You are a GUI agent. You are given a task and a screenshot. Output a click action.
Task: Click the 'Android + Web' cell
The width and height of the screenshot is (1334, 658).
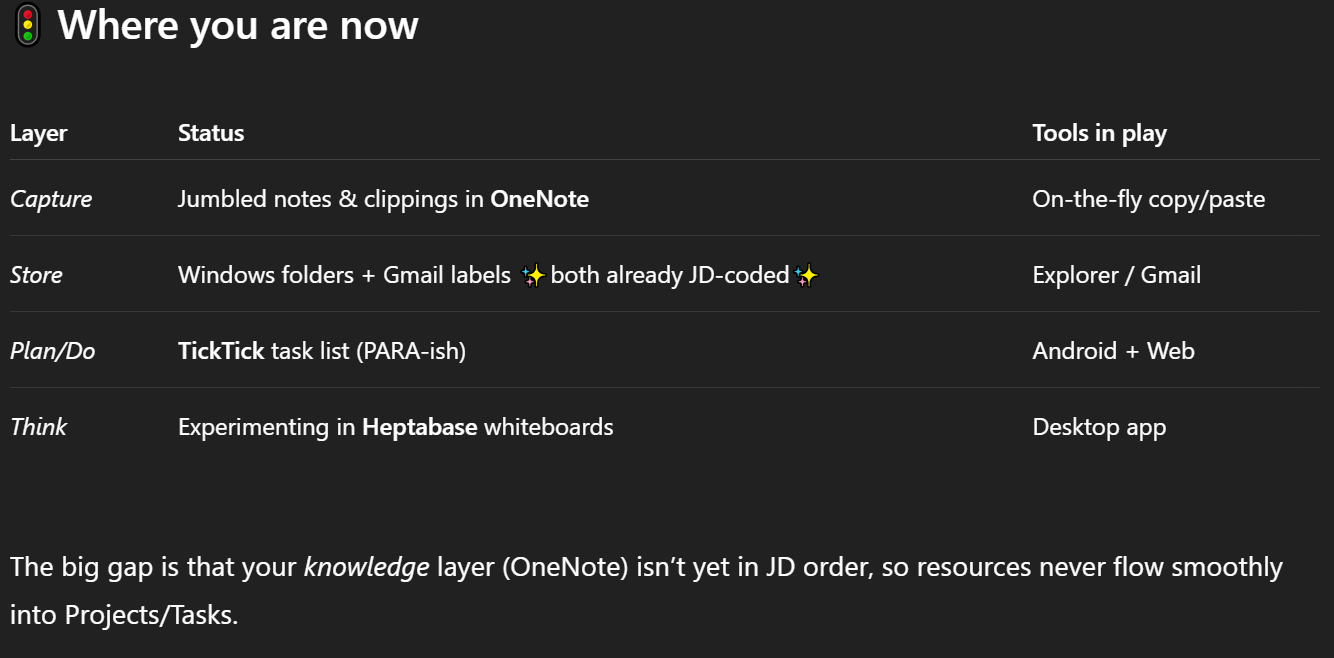(x=1113, y=351)
